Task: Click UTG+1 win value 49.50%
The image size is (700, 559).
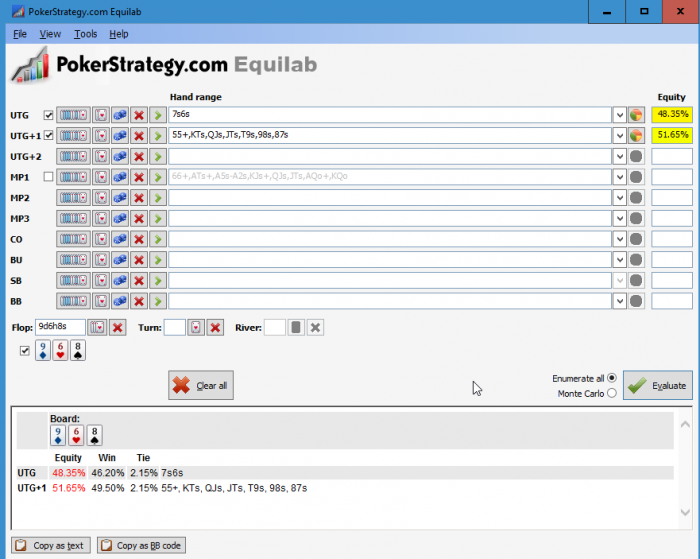Action: (108, 488)
